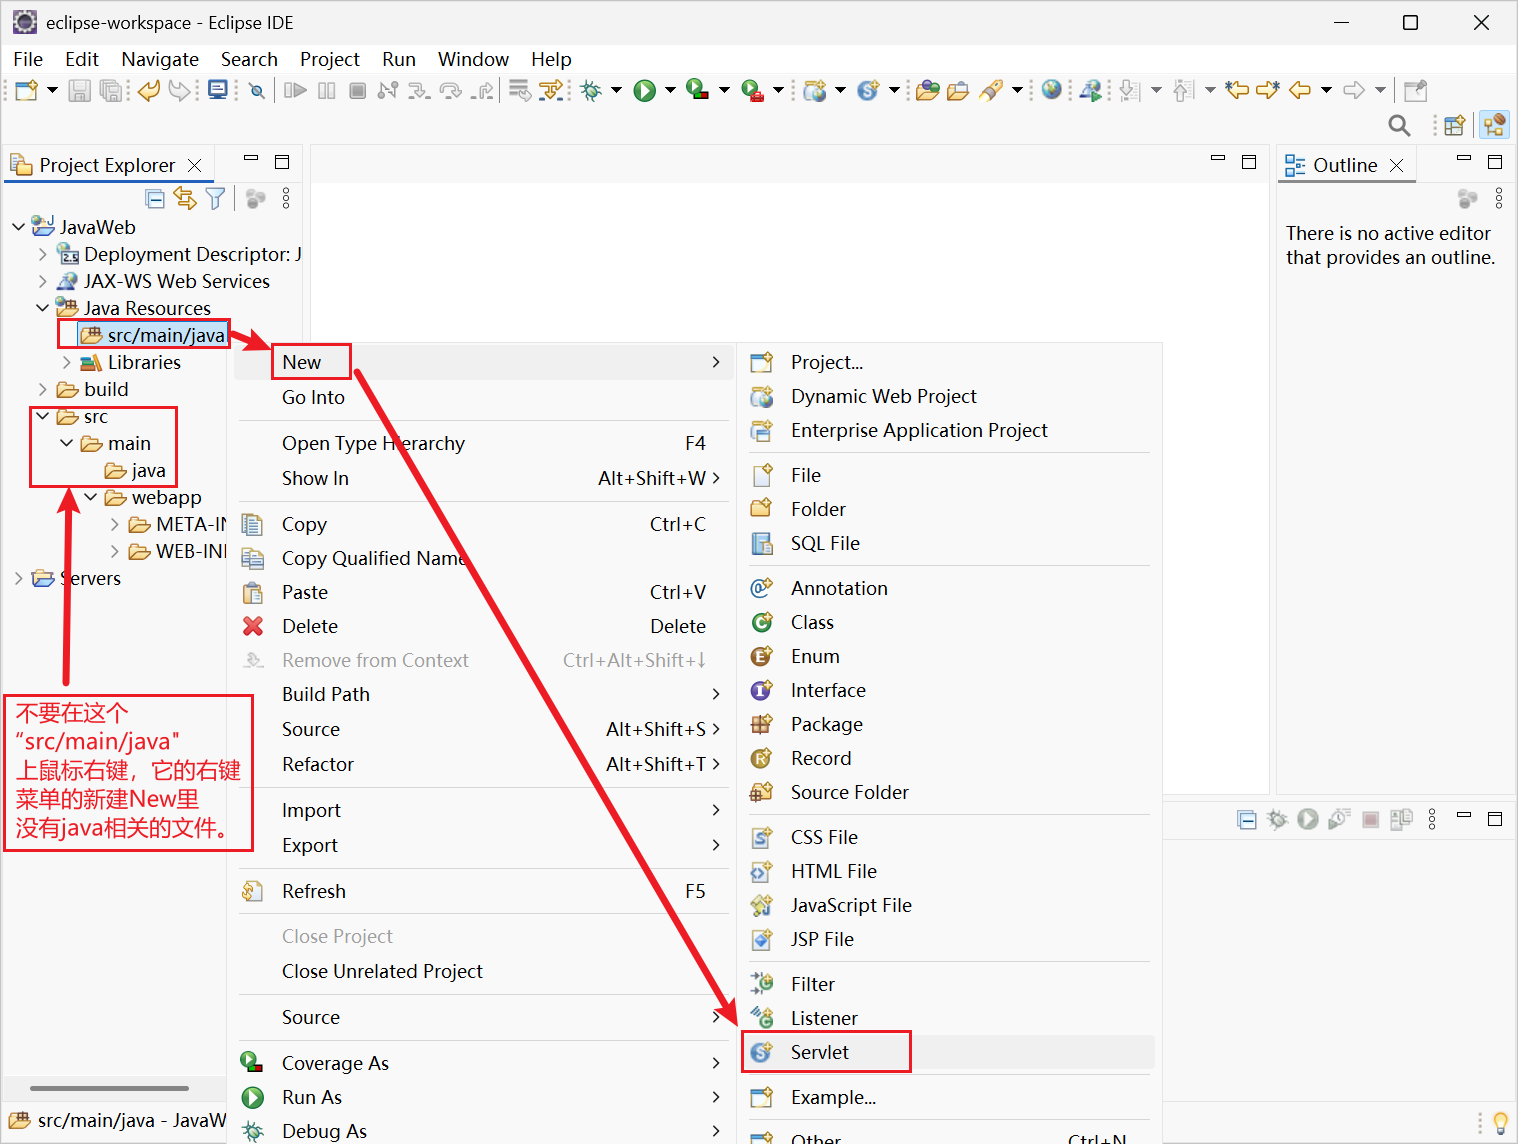The image size is (1518, 1144).
Task: Click the Last Edit Location arrow
Action: [1237, 91]
